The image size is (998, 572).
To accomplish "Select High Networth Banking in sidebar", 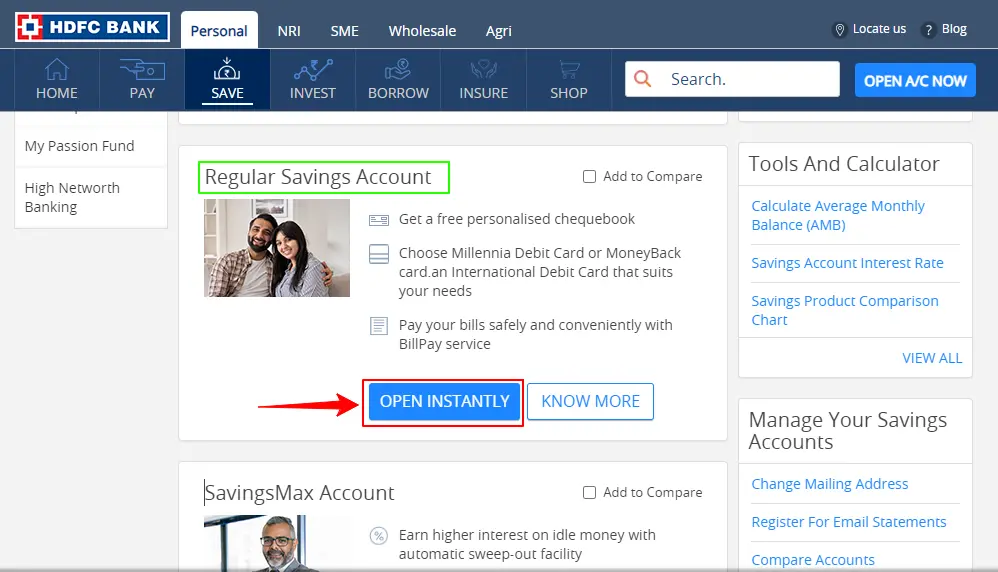I will [72, 197].
